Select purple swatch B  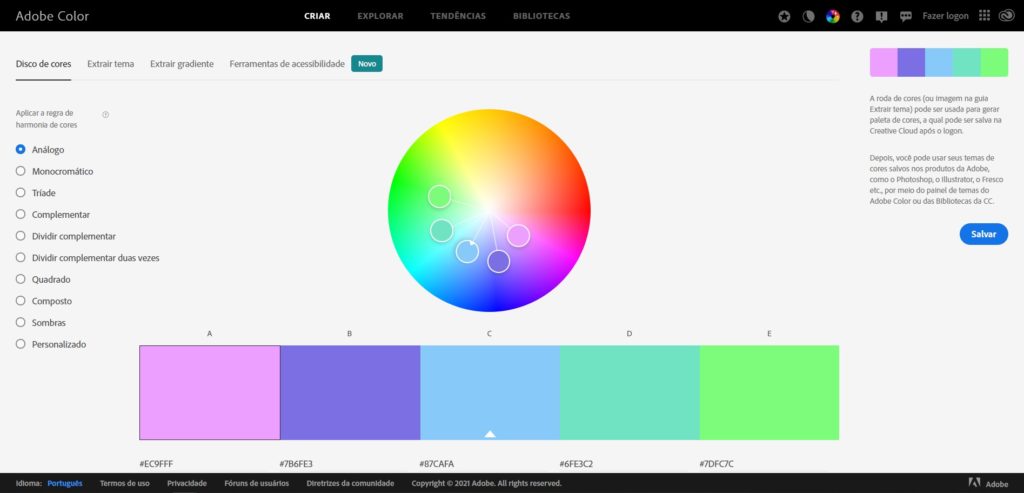(x=350, y=392)
